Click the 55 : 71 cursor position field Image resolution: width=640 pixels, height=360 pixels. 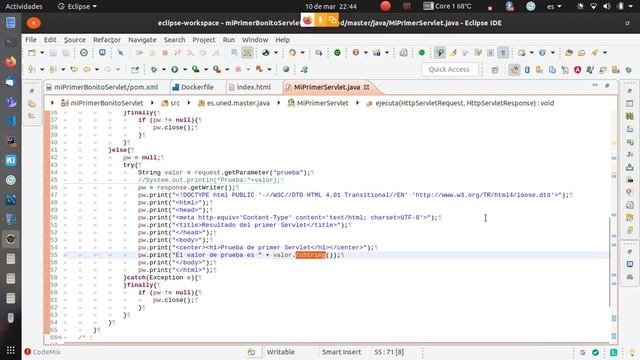pyautogui.click(x=389, y=352)
